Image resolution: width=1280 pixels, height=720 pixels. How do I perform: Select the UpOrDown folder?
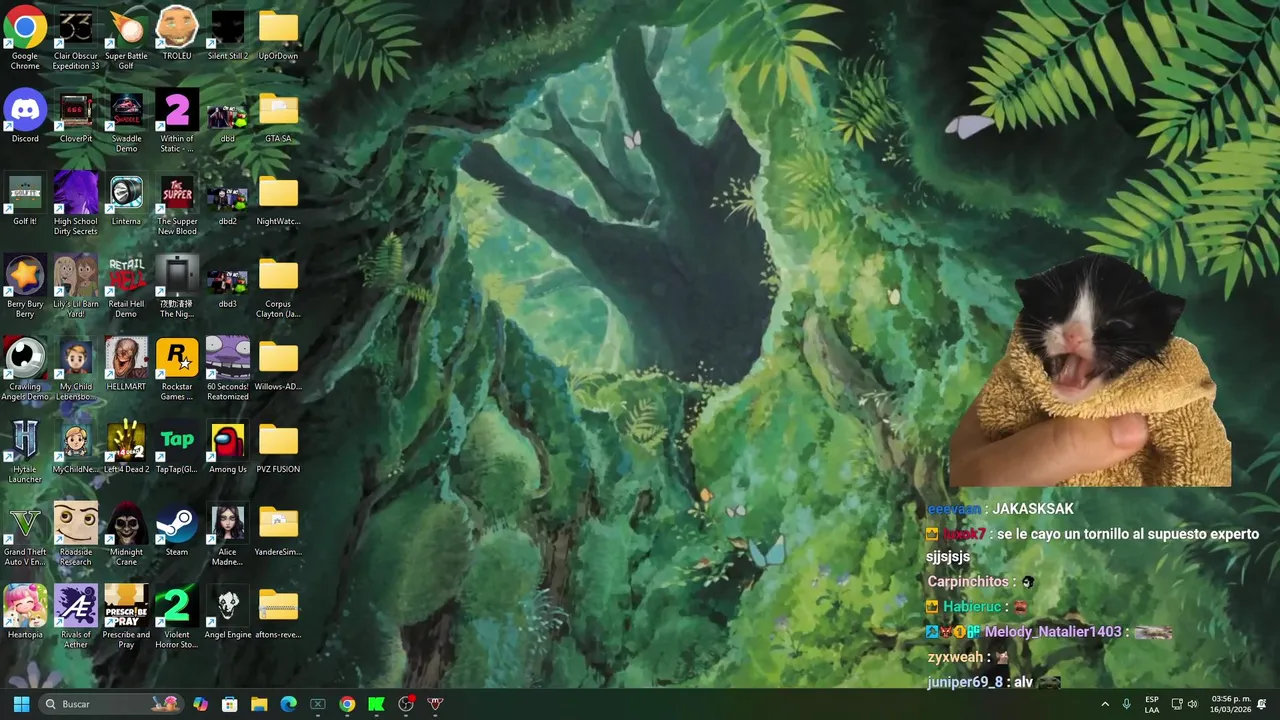coord(278,35)
